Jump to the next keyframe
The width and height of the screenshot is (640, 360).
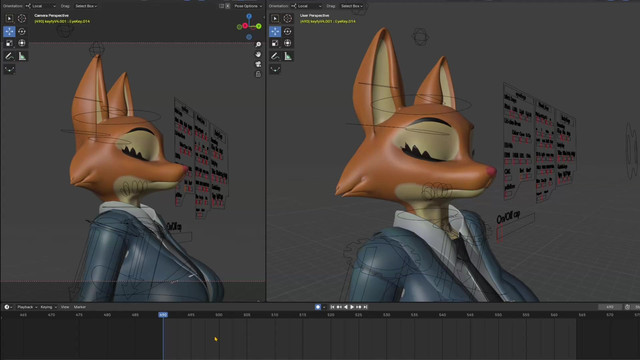[x=359, y=307]
